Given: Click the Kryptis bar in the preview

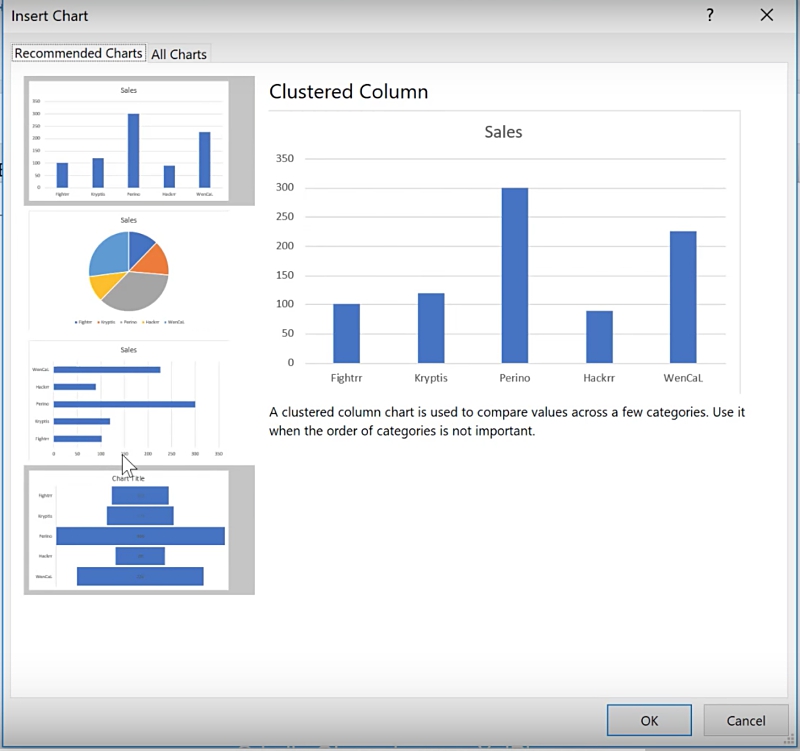Looking at the screenshot, I should (x=430, y=328).
